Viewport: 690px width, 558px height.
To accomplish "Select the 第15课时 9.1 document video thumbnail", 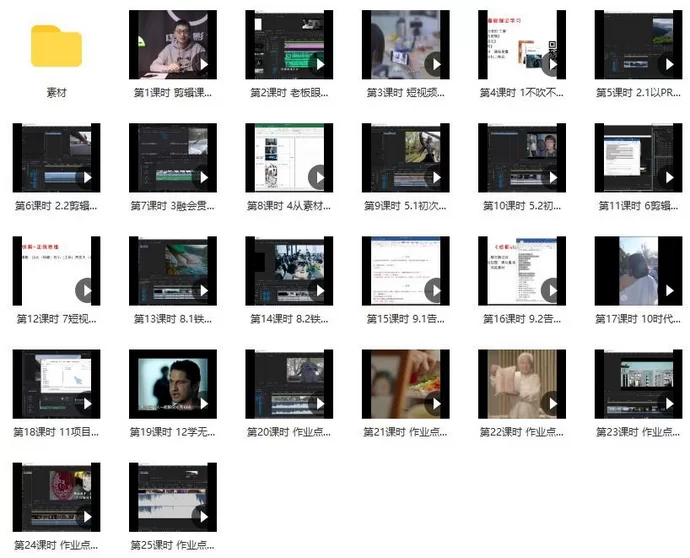I will tap(405, 271).
